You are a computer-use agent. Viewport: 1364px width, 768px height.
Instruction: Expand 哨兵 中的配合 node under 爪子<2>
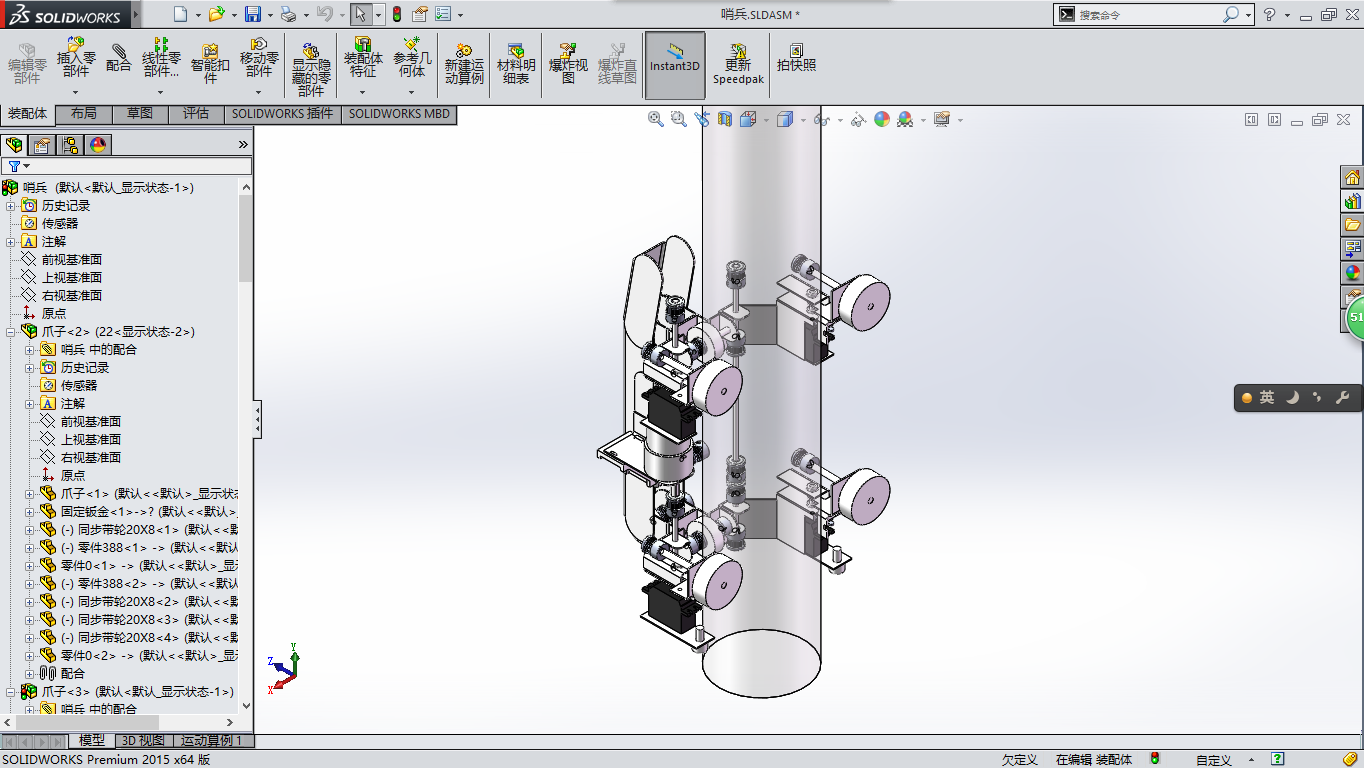[30, 349]
